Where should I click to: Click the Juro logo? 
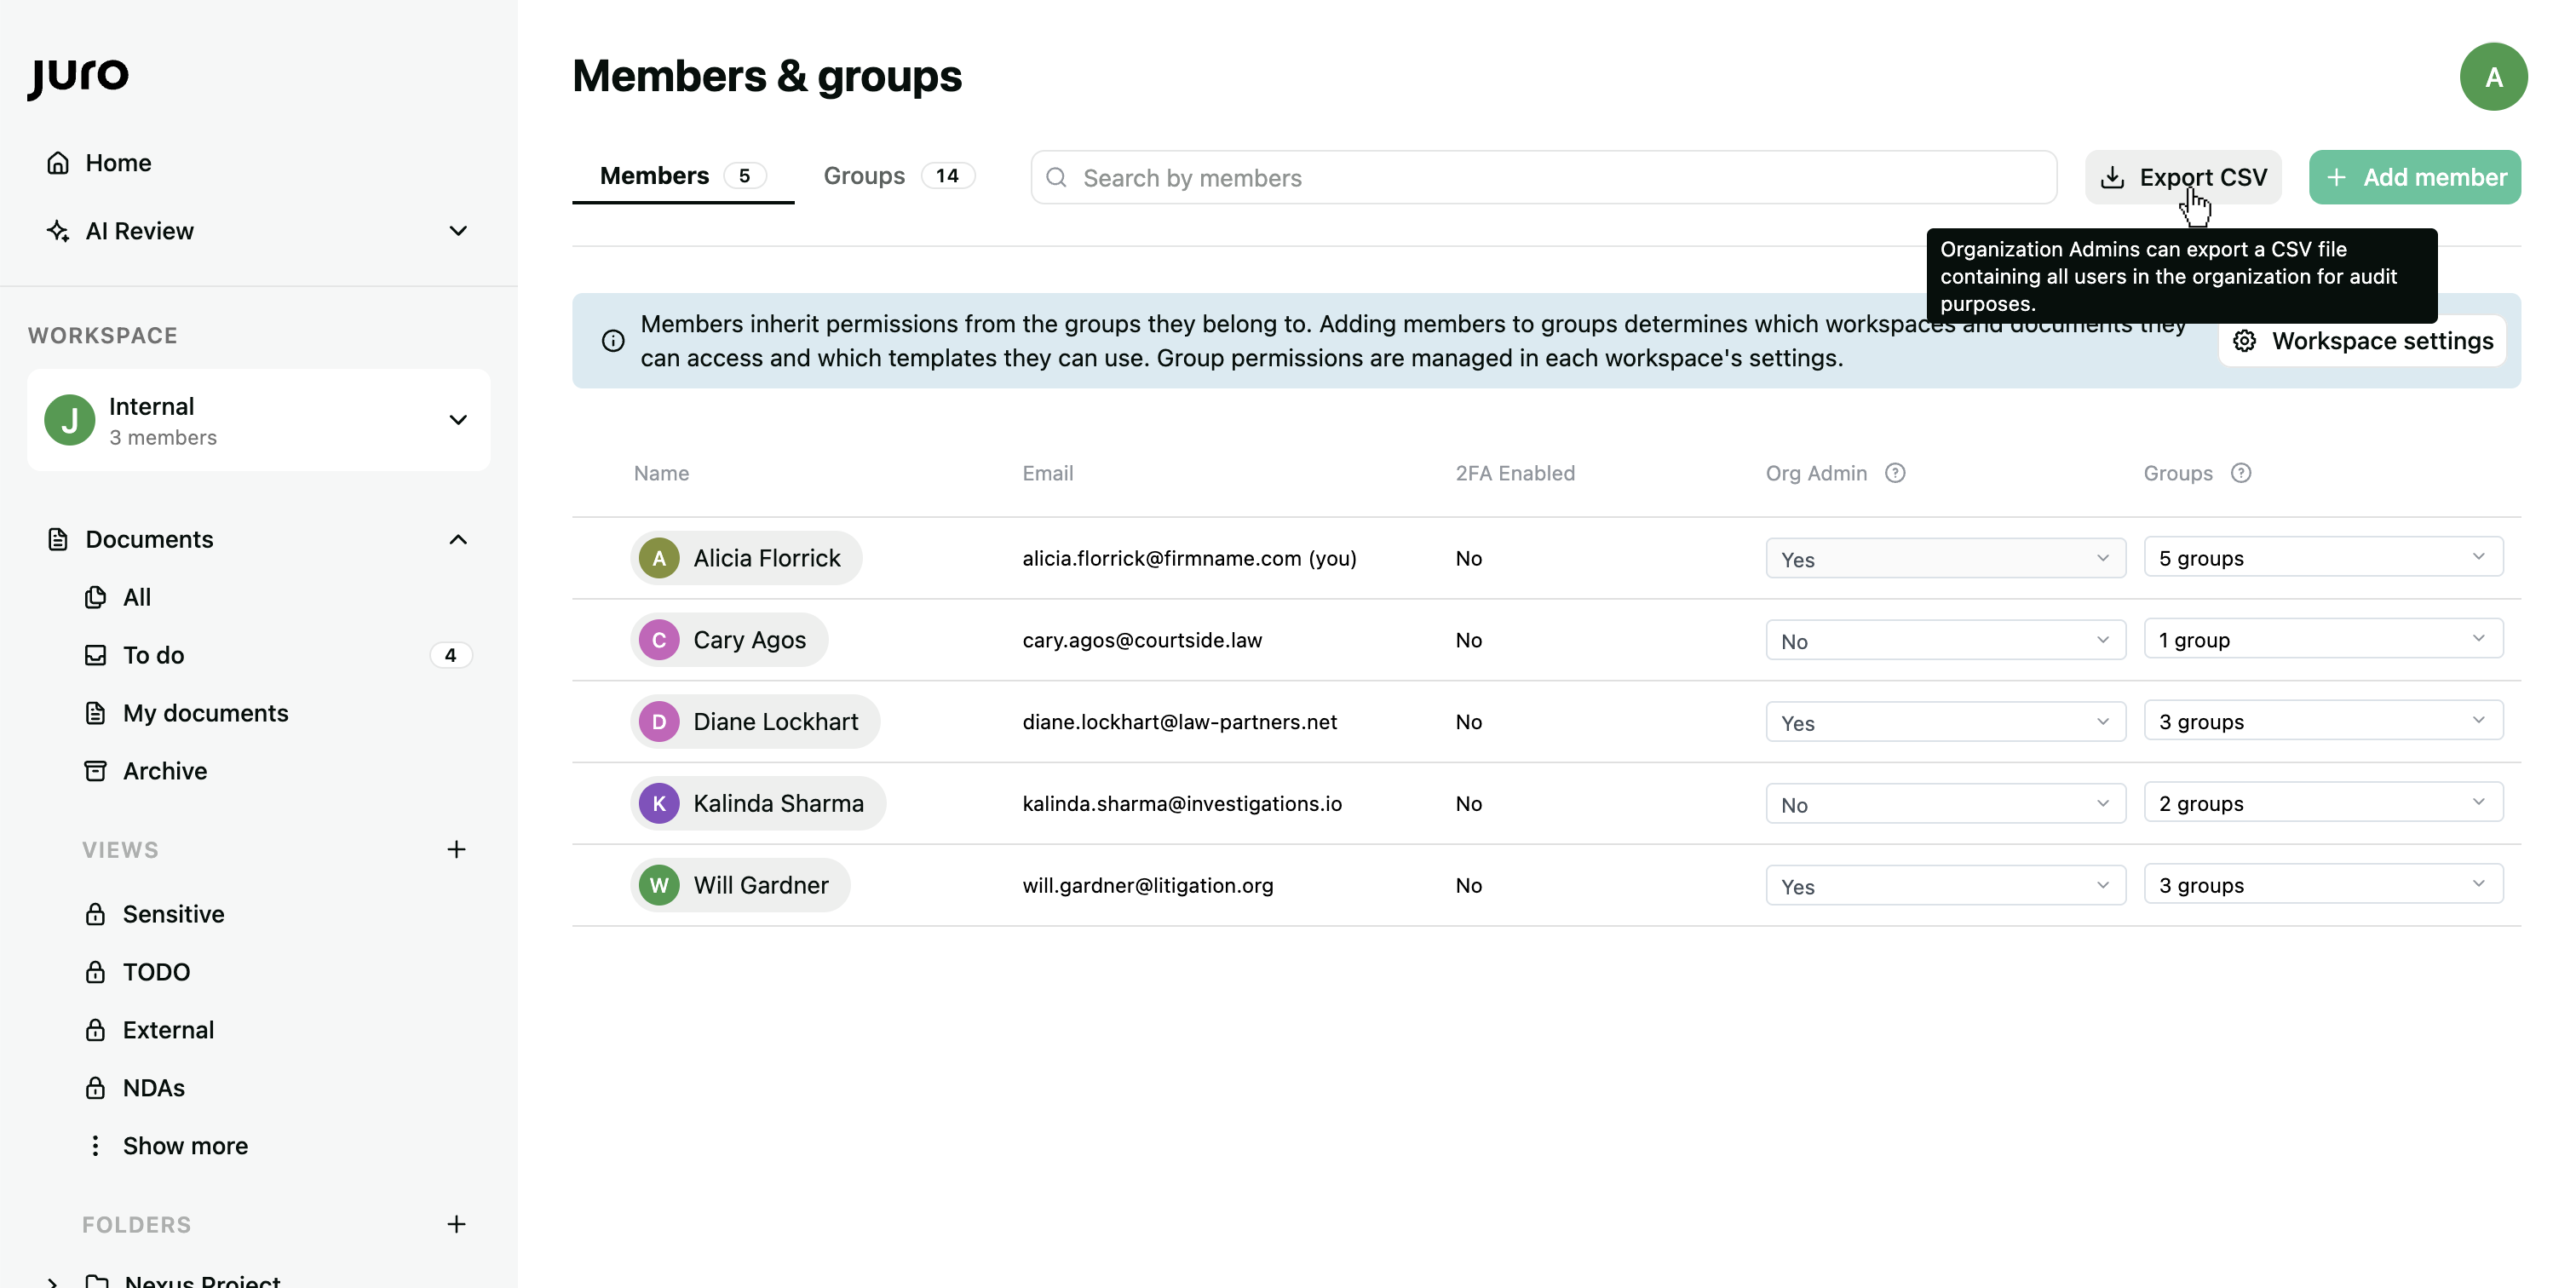tap(78, 76)
